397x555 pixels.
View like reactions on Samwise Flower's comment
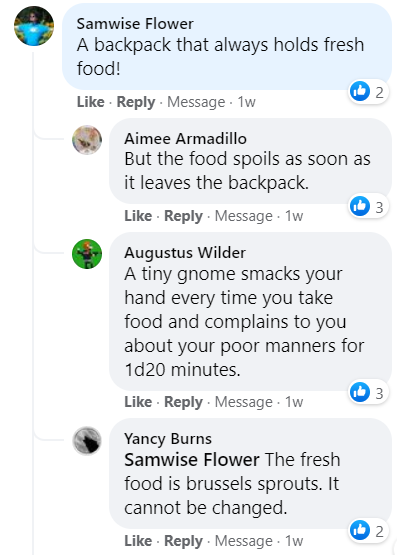pos(368,92)
